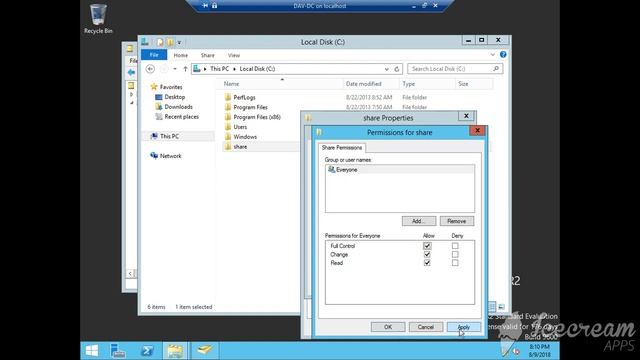Switch to large icons view in status bar

click(x=502, y=307)
